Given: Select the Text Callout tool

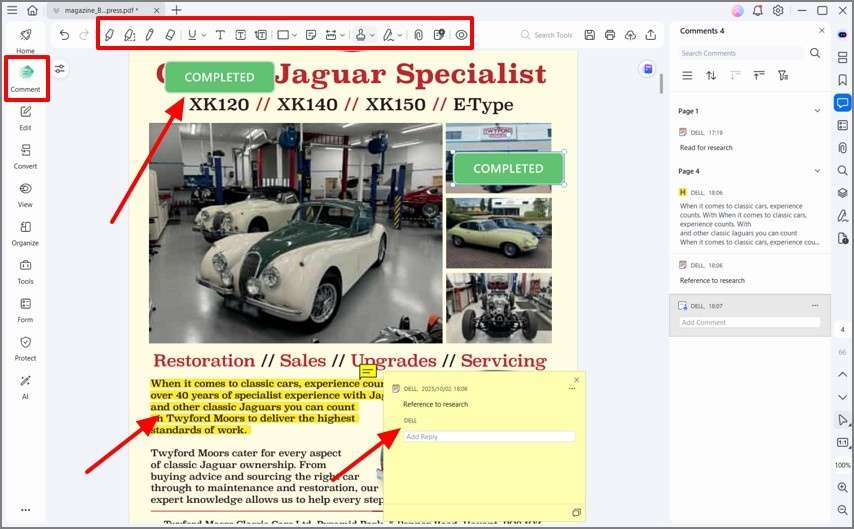Looking at the screenshot, I should pos(261,35).
